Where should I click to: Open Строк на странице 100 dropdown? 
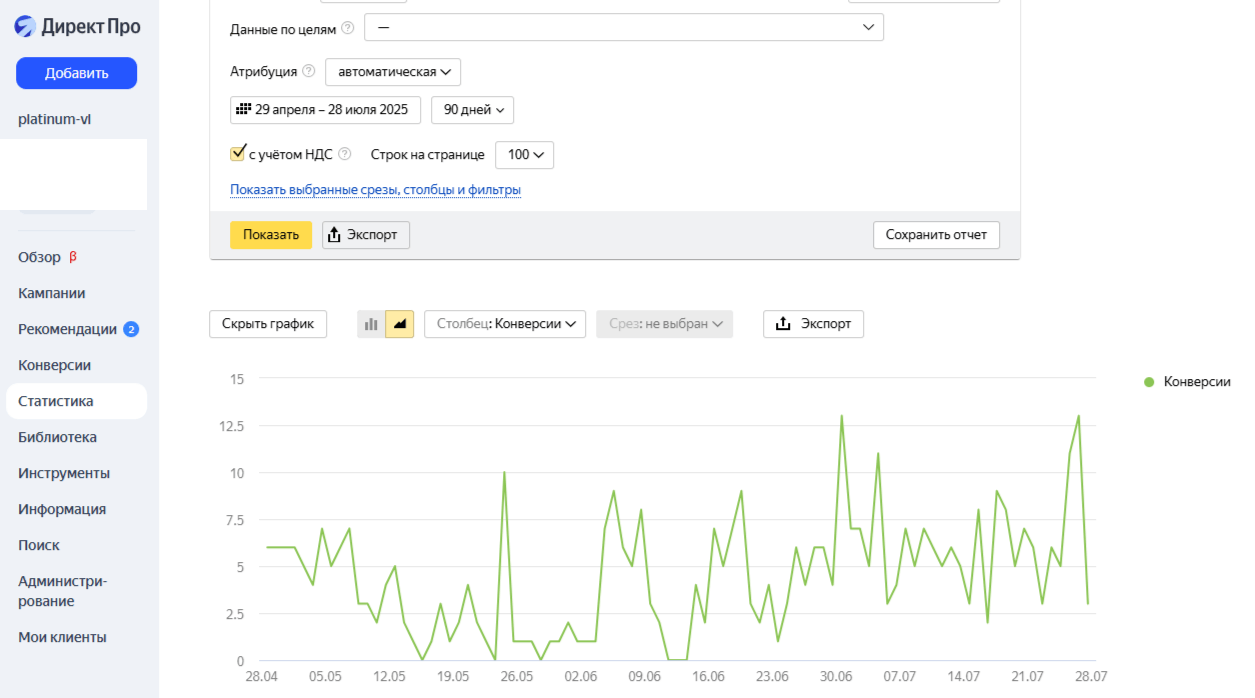pos(524,155)
